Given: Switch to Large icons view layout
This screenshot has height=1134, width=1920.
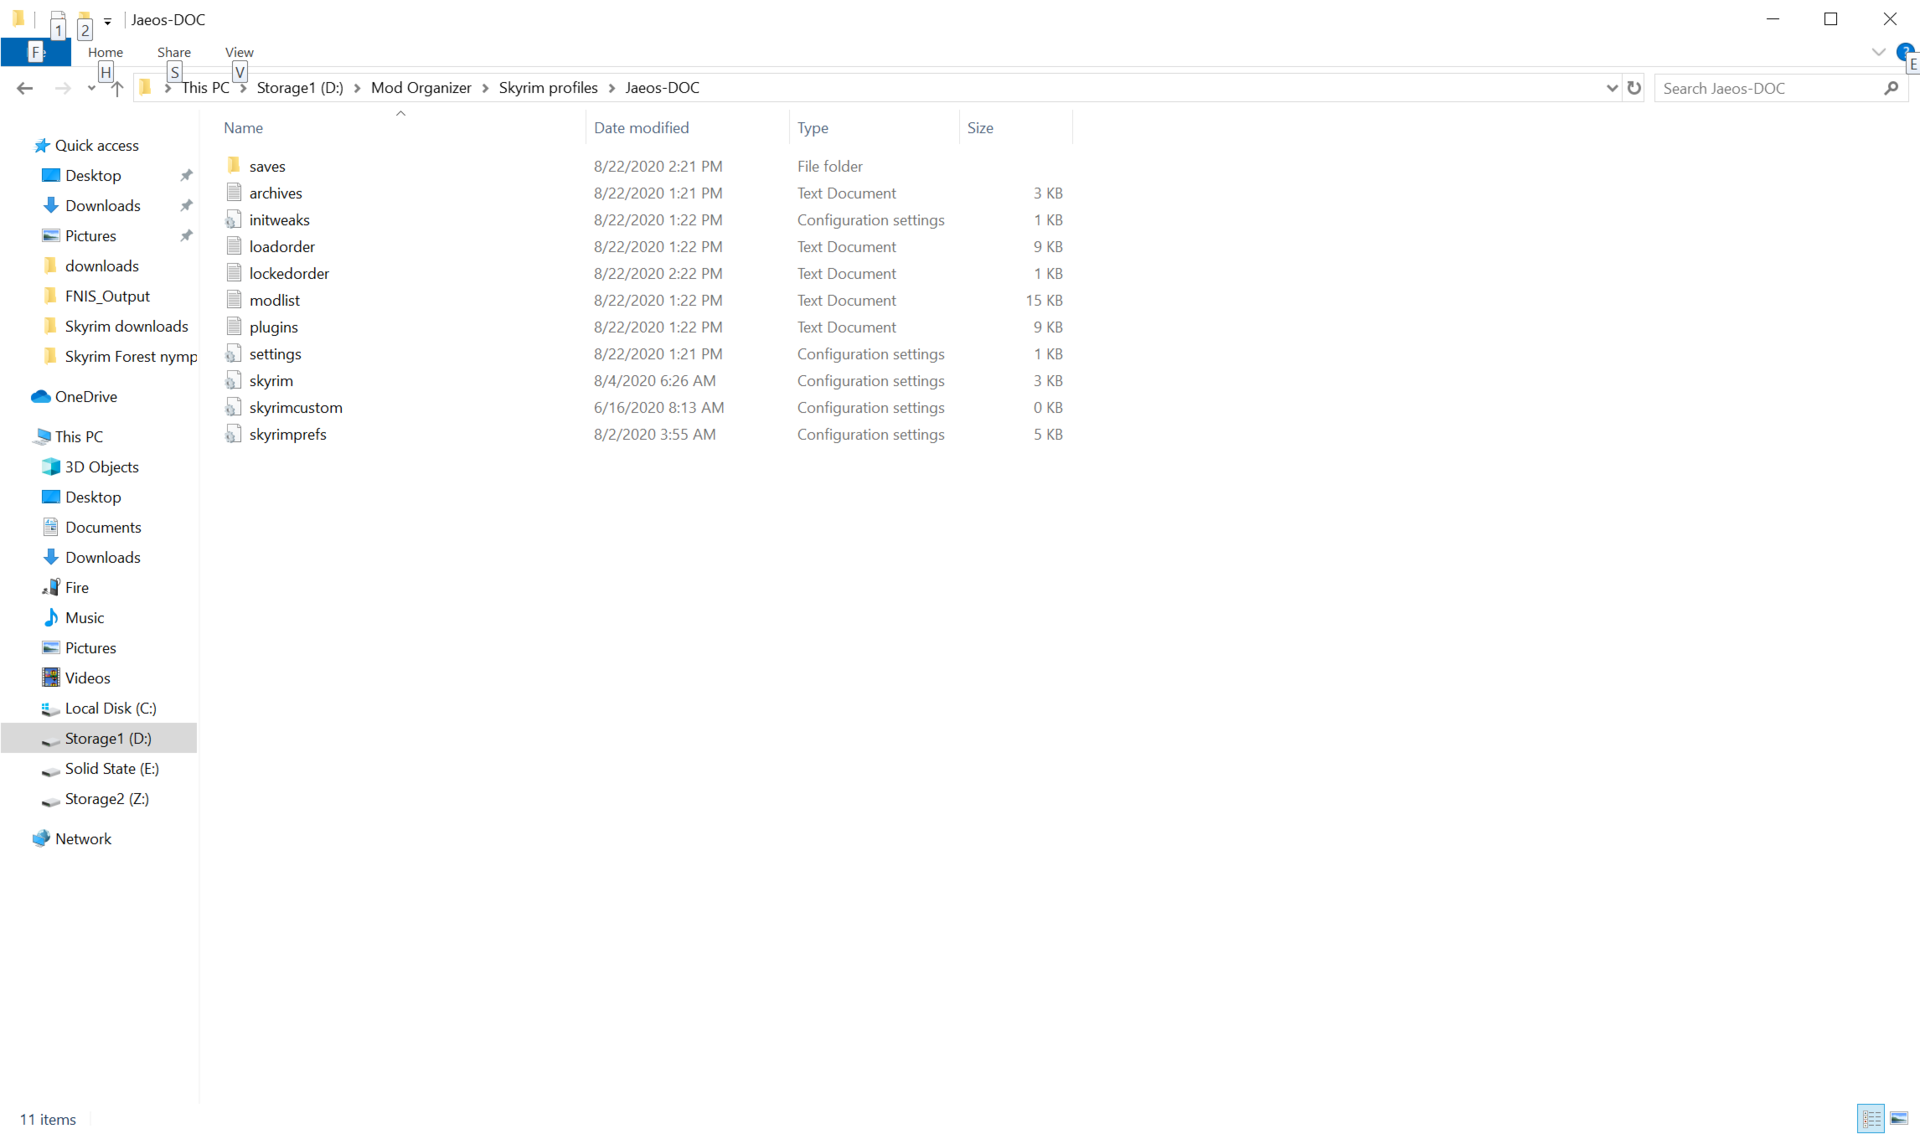Looking at the screenshot, I should point(1899,1119).
